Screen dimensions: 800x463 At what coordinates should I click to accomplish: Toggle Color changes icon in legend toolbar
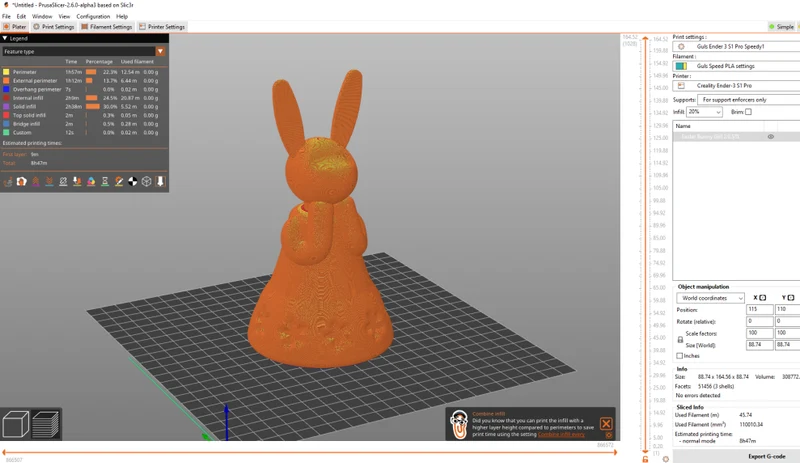(91, 181)
